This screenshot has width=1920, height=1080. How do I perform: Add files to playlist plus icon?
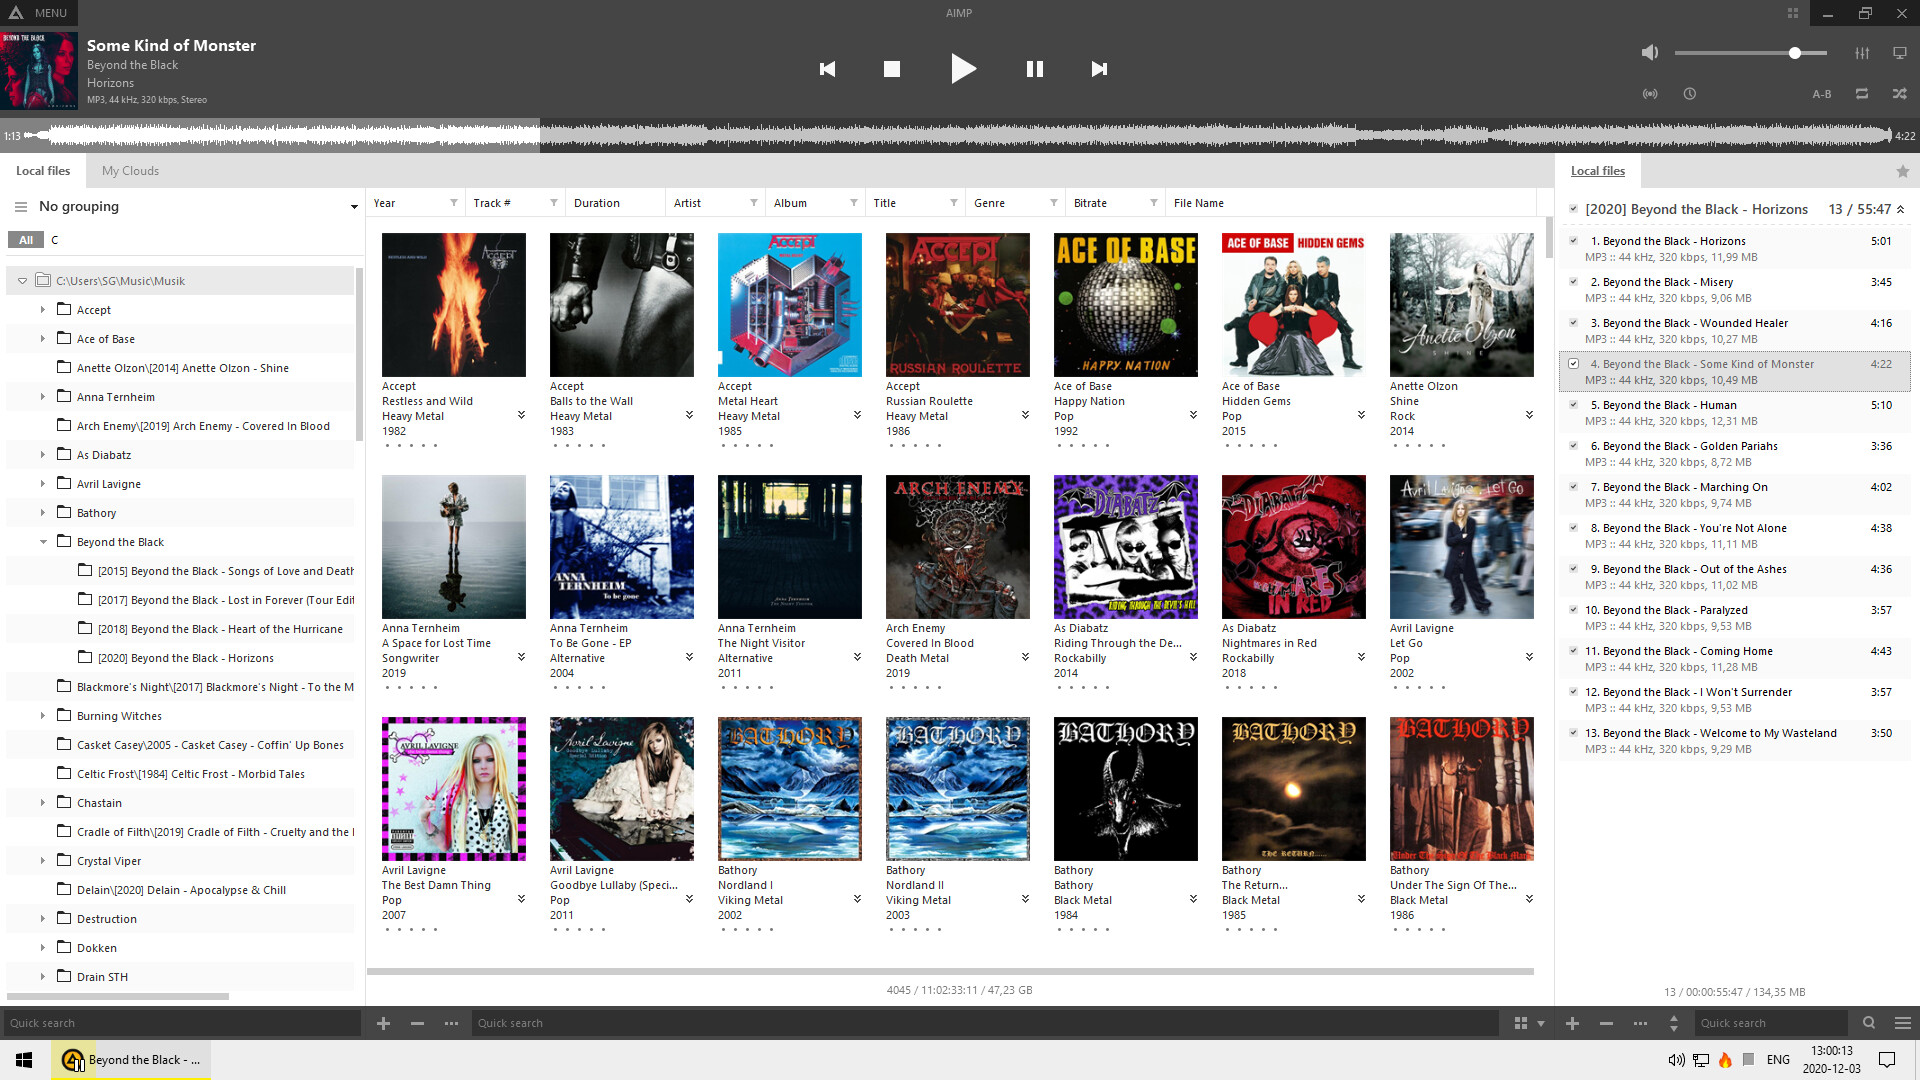[1572, 1023]
